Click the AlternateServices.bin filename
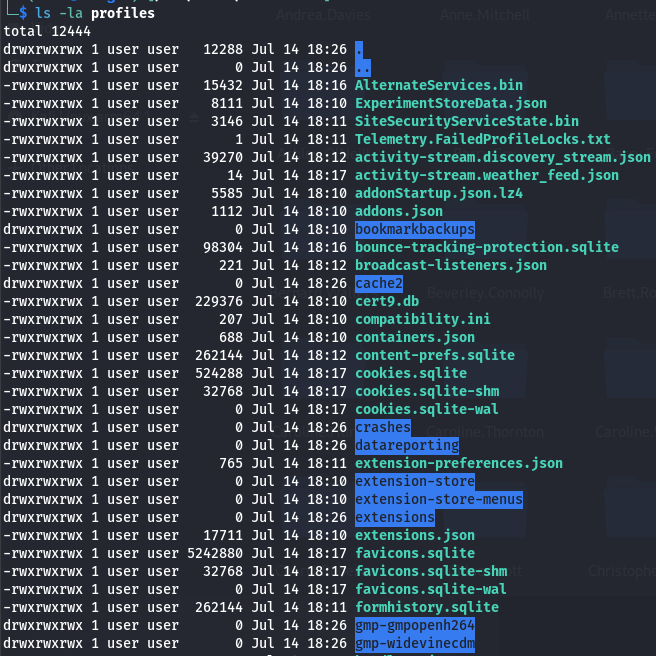The height and width of the screenshot is (656, 656). [438, 85]
